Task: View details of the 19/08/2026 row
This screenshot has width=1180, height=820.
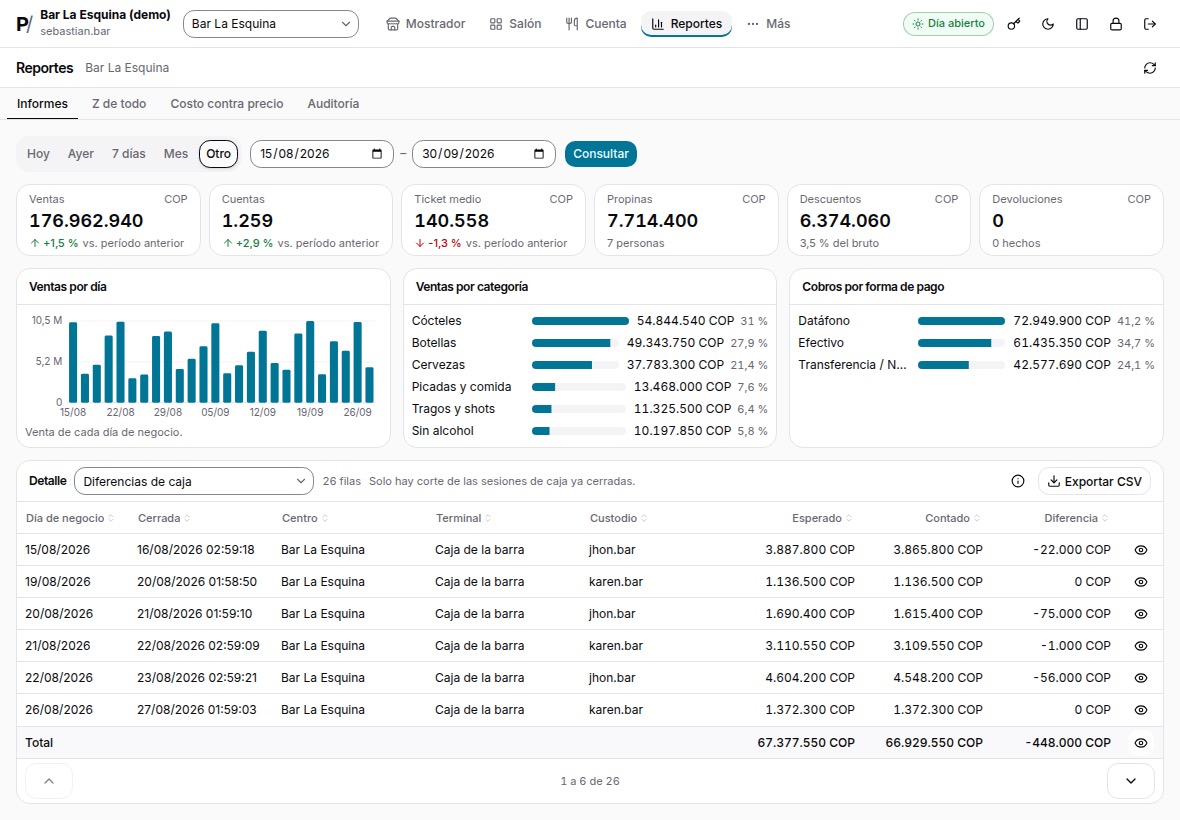Action: (1141, 582)
